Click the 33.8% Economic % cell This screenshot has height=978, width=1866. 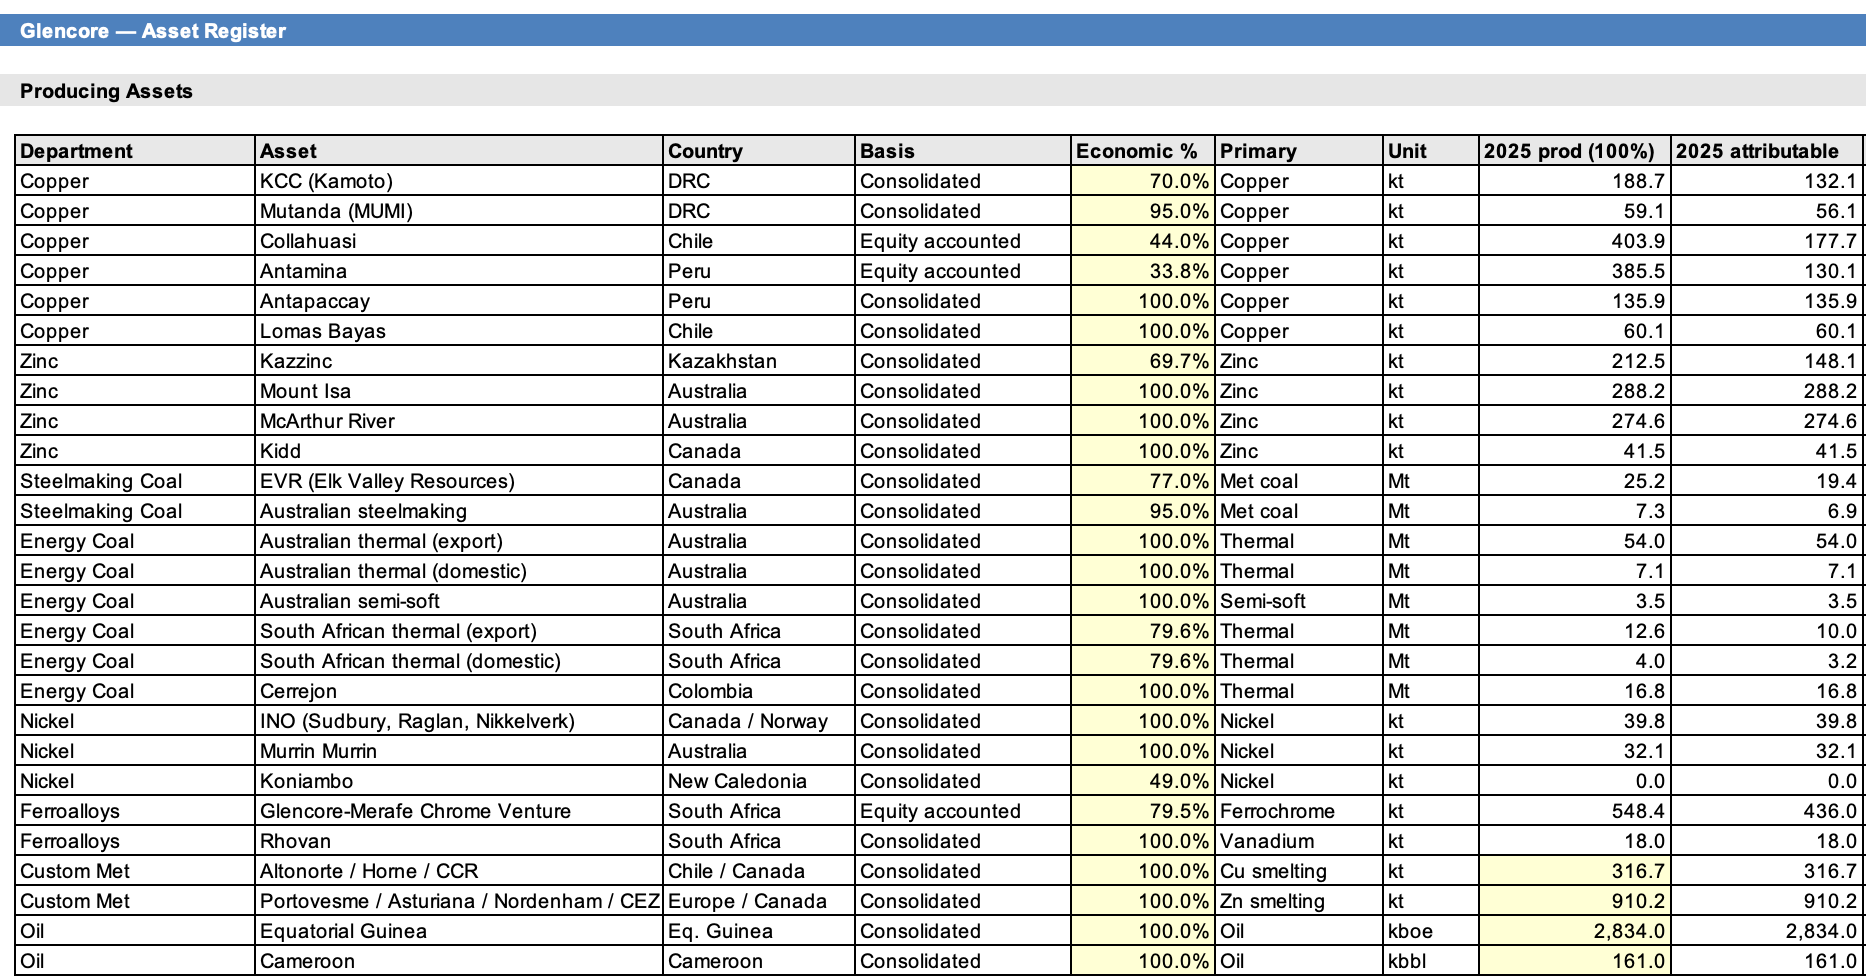[1143, 271]
